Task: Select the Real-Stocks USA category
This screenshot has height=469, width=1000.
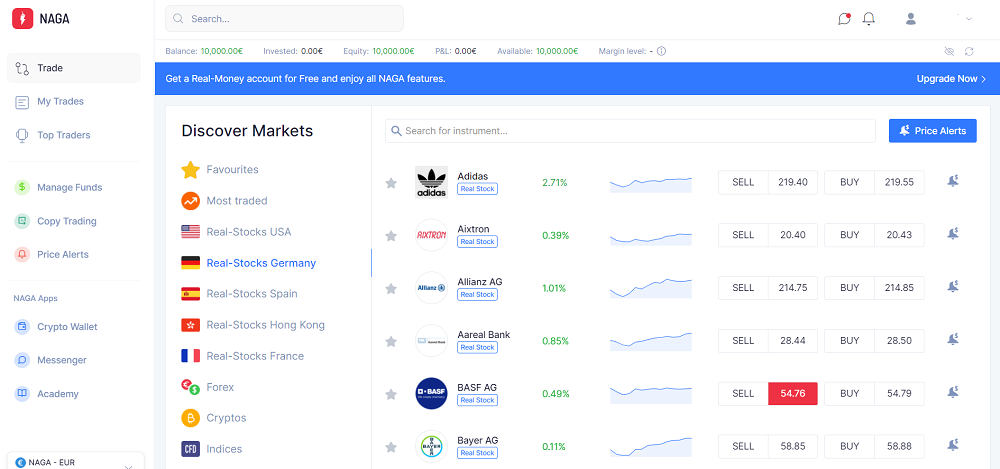Action: pos(236,232)
